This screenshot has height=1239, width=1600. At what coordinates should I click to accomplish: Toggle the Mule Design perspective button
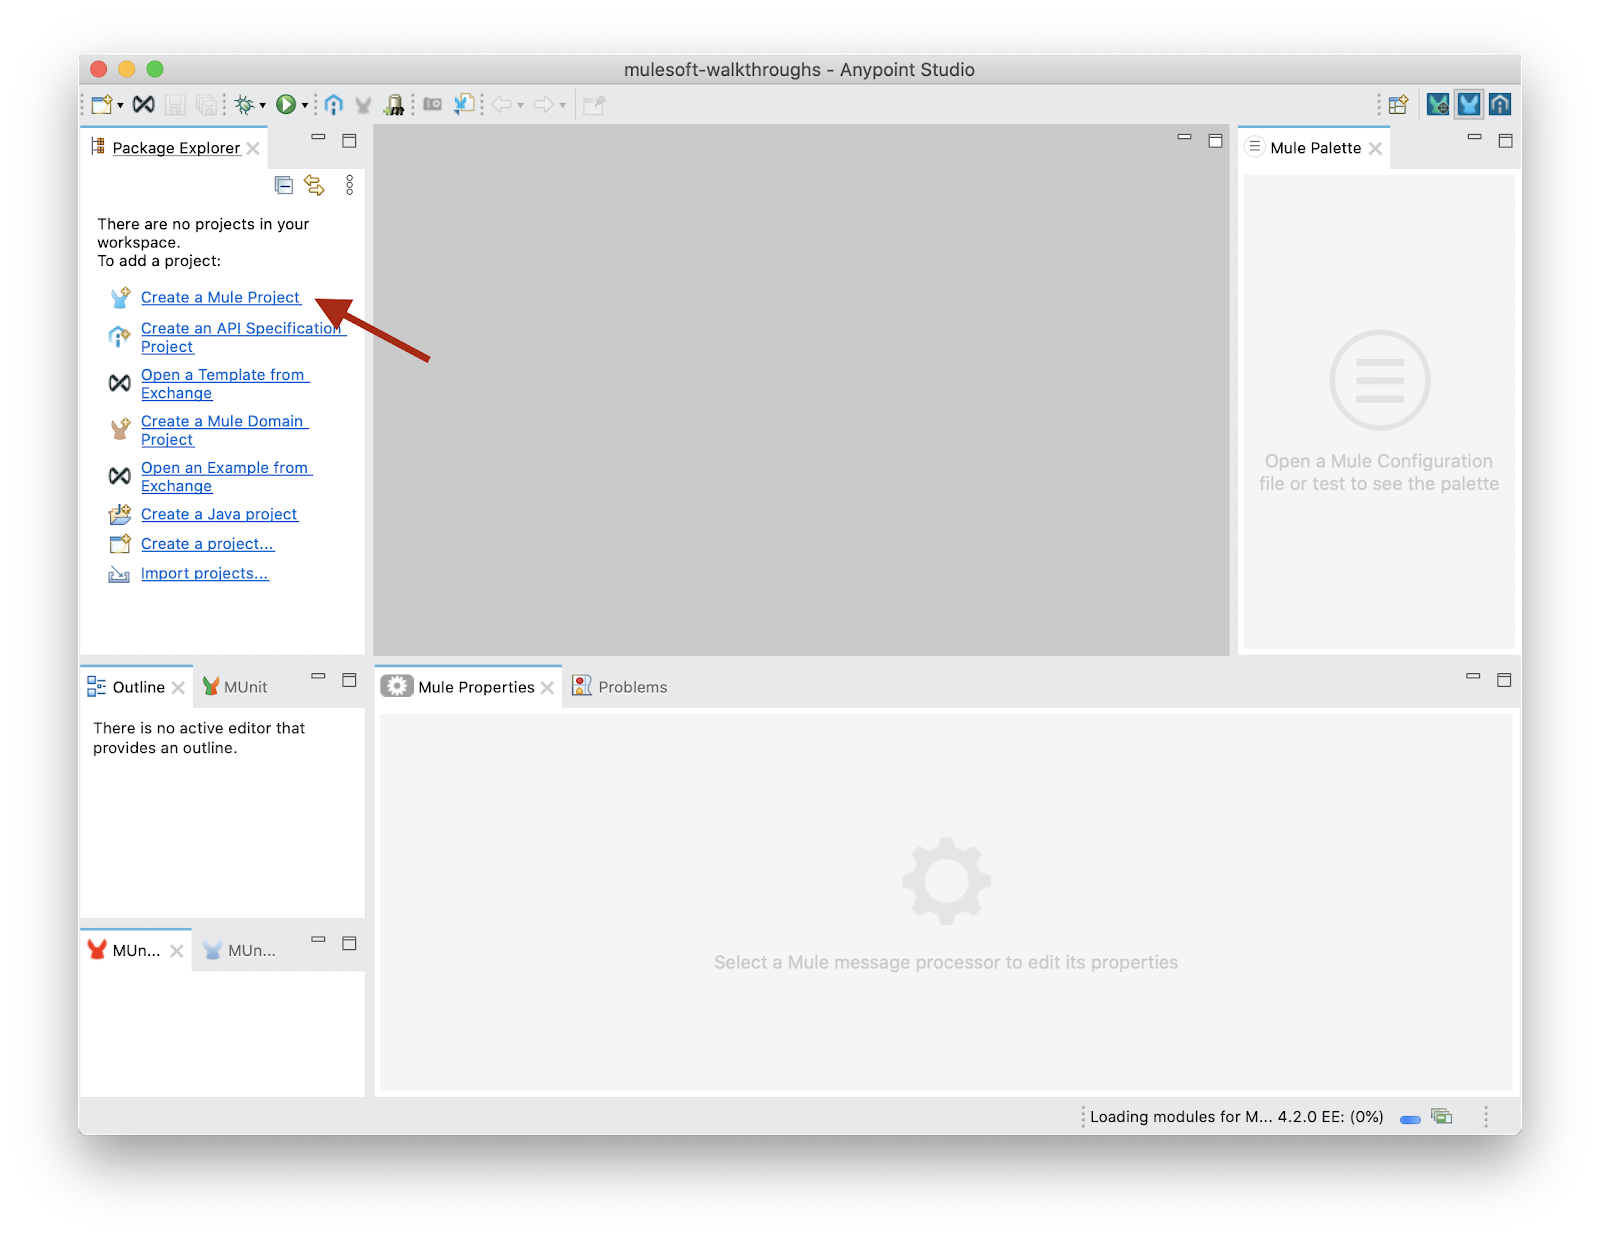(1469, 105)
